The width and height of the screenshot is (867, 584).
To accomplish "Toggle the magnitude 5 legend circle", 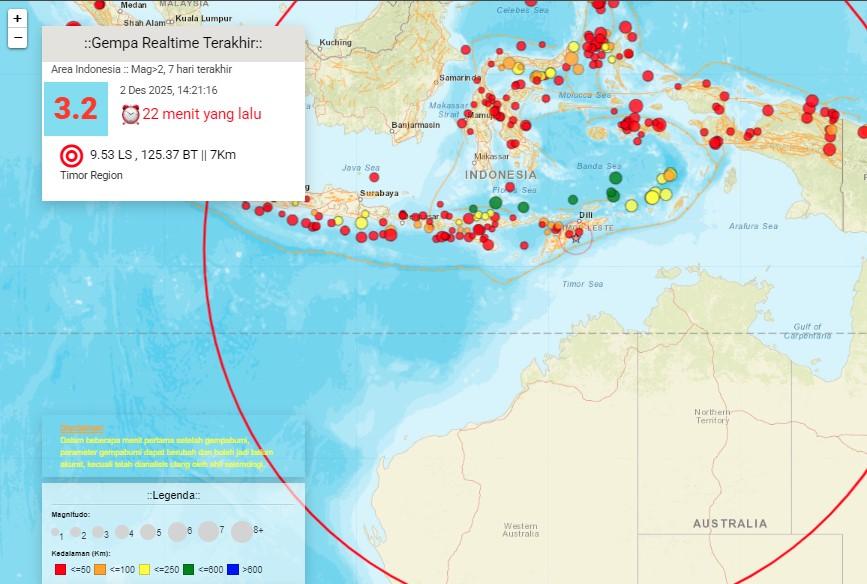I will pyautogui.click(x=149, y=531).
